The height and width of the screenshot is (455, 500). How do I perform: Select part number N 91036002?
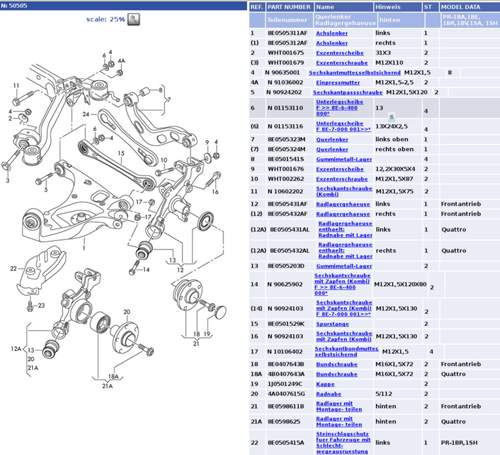285,83
